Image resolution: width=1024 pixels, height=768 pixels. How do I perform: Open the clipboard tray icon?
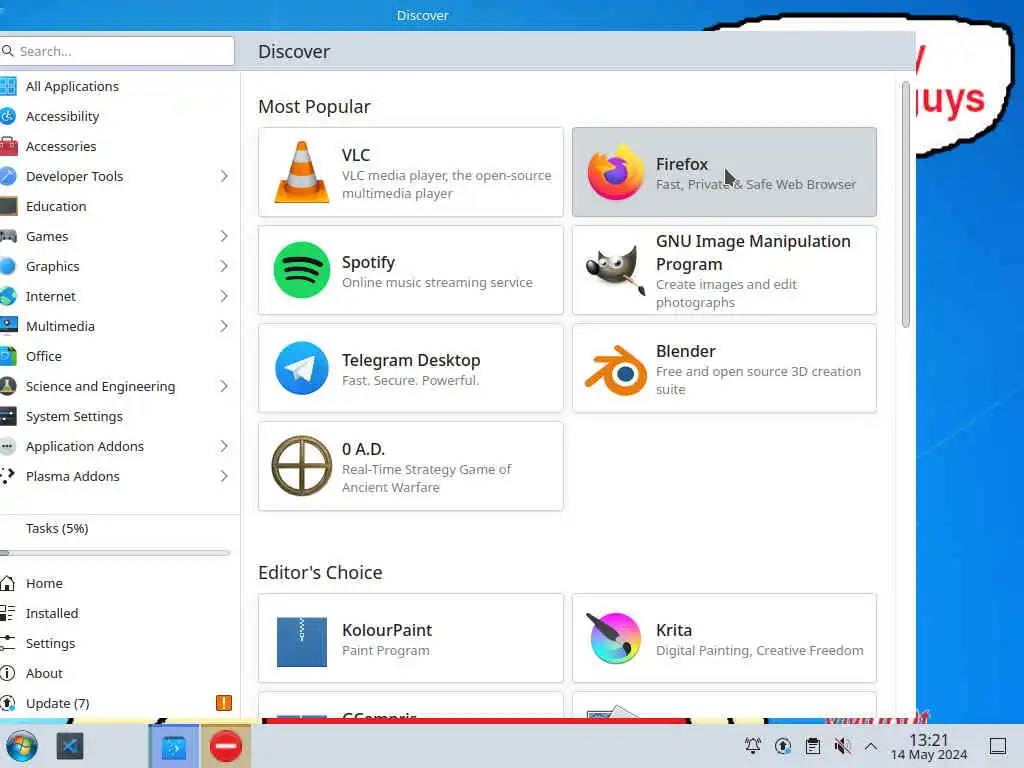tap(812, 745)
